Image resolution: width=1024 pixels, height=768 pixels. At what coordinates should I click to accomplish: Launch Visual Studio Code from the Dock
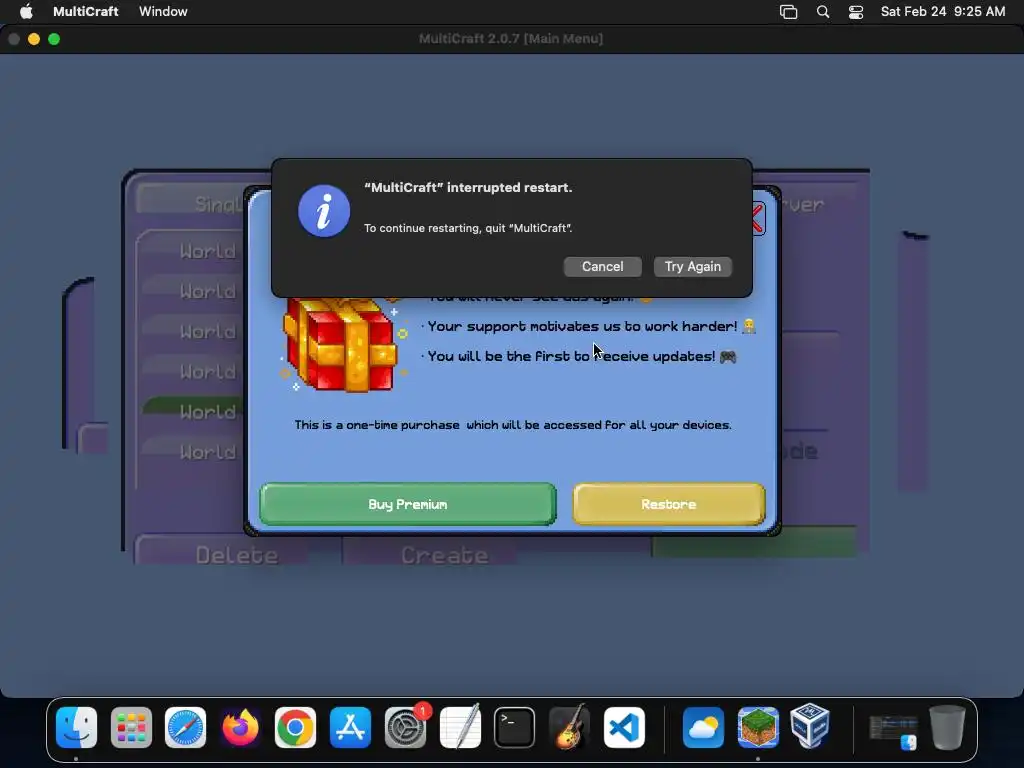pos(624,728)
